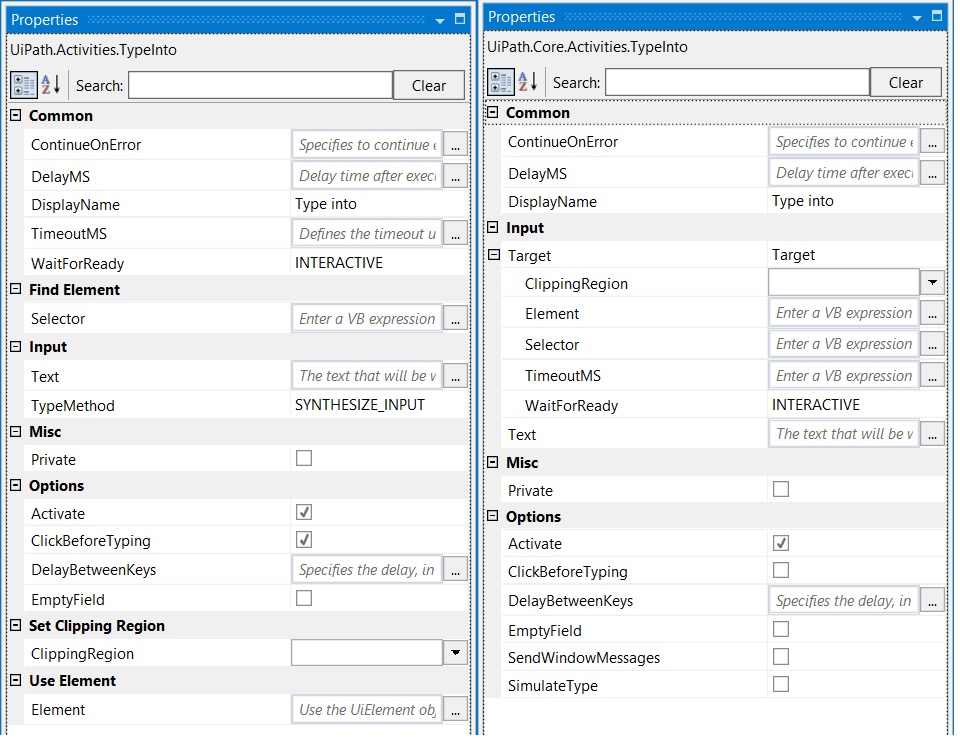Viewport: 960px width, 742px height.
Task: Open ellipsis editor for TimeoutMS in left panel
Action: [x=456, y=234]
